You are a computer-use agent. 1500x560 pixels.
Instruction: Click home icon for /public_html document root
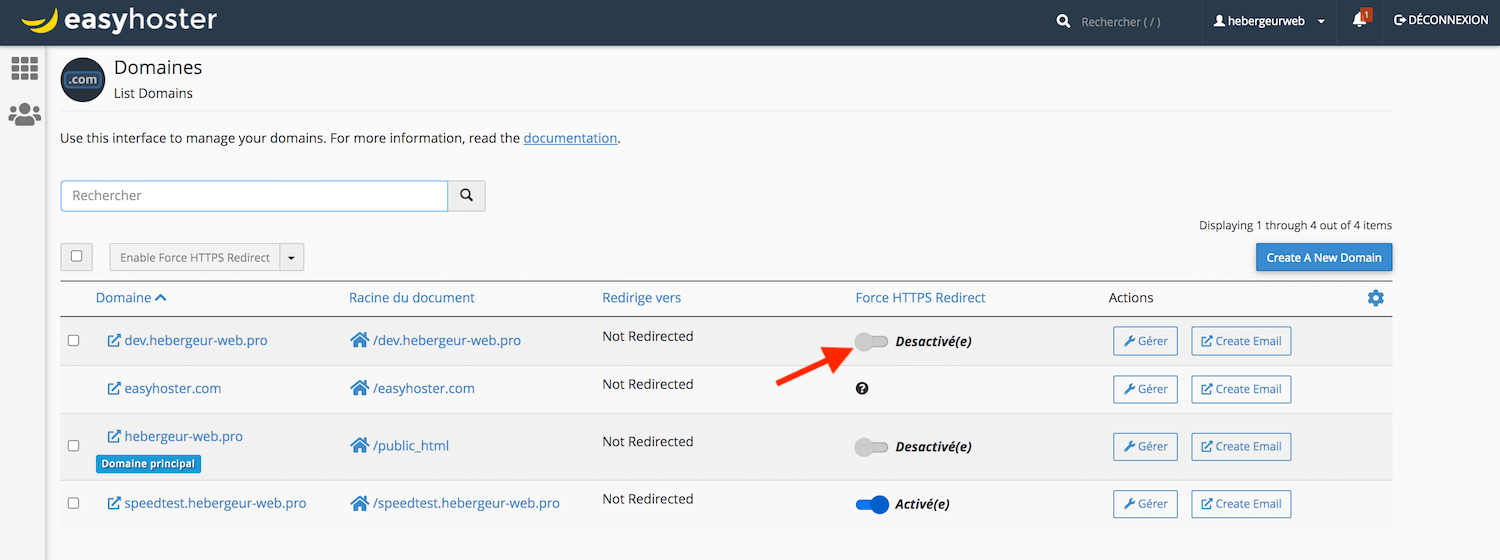(359, 446)
